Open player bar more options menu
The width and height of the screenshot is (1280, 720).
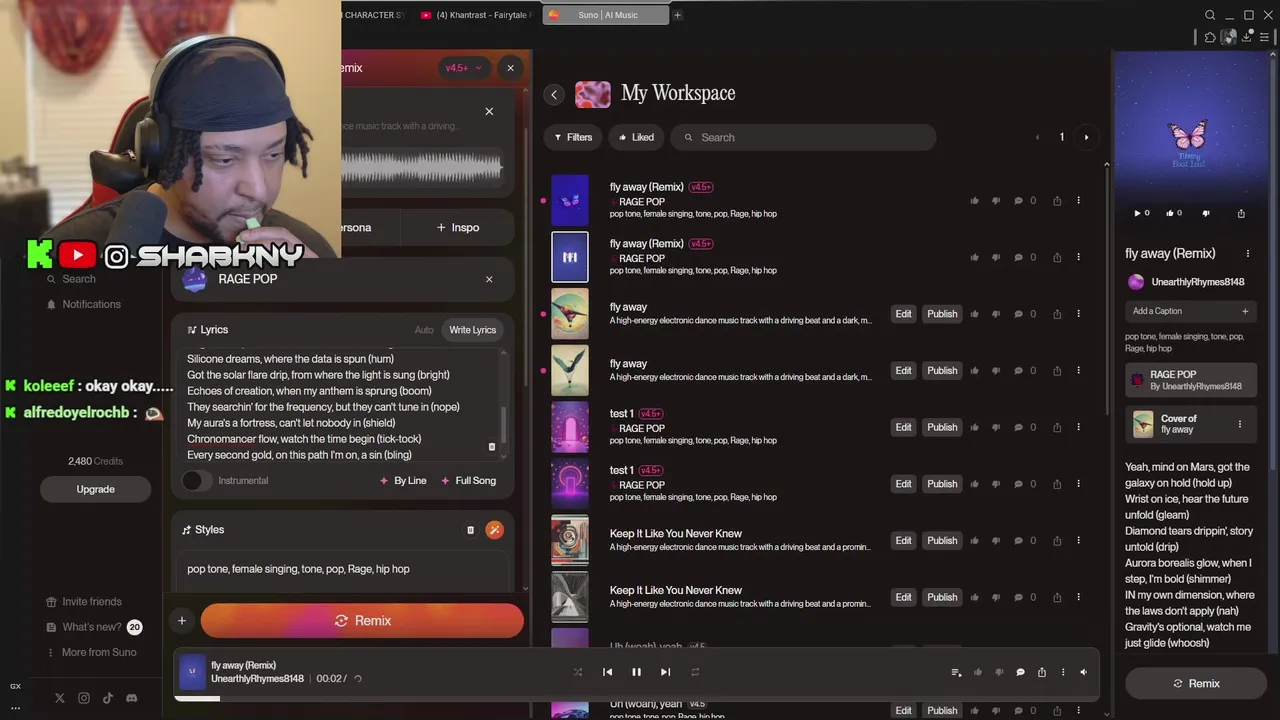[1063, 672]
